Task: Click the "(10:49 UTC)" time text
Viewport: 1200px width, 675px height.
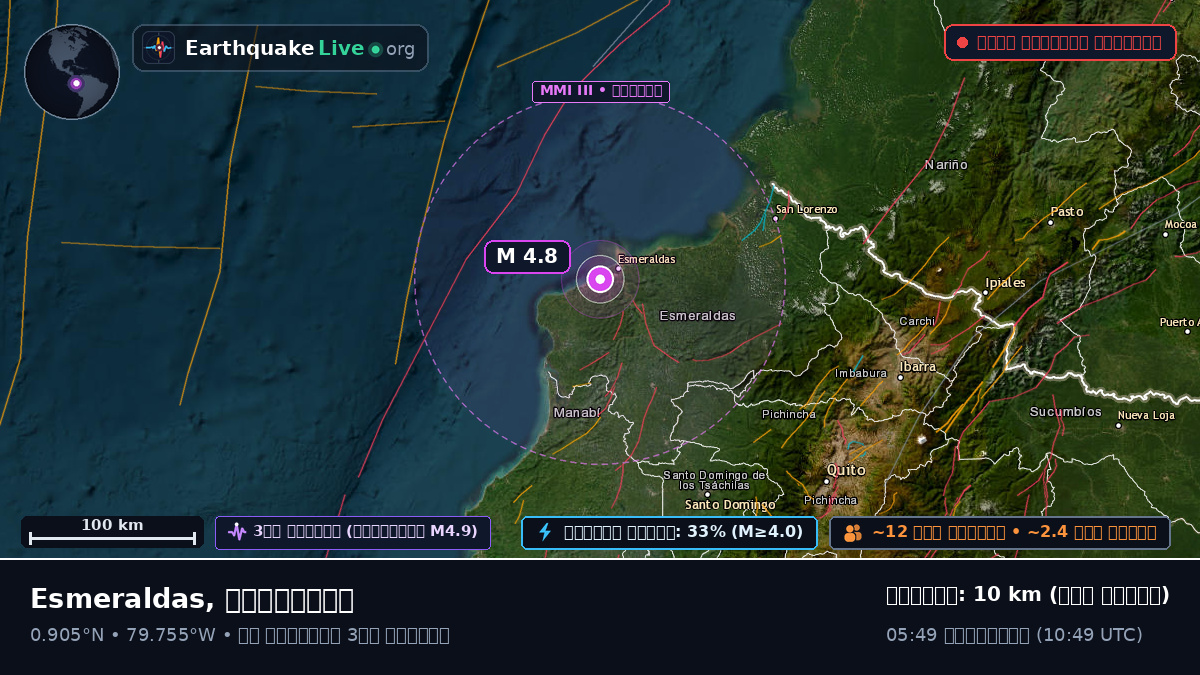Action: [1090, 635]
